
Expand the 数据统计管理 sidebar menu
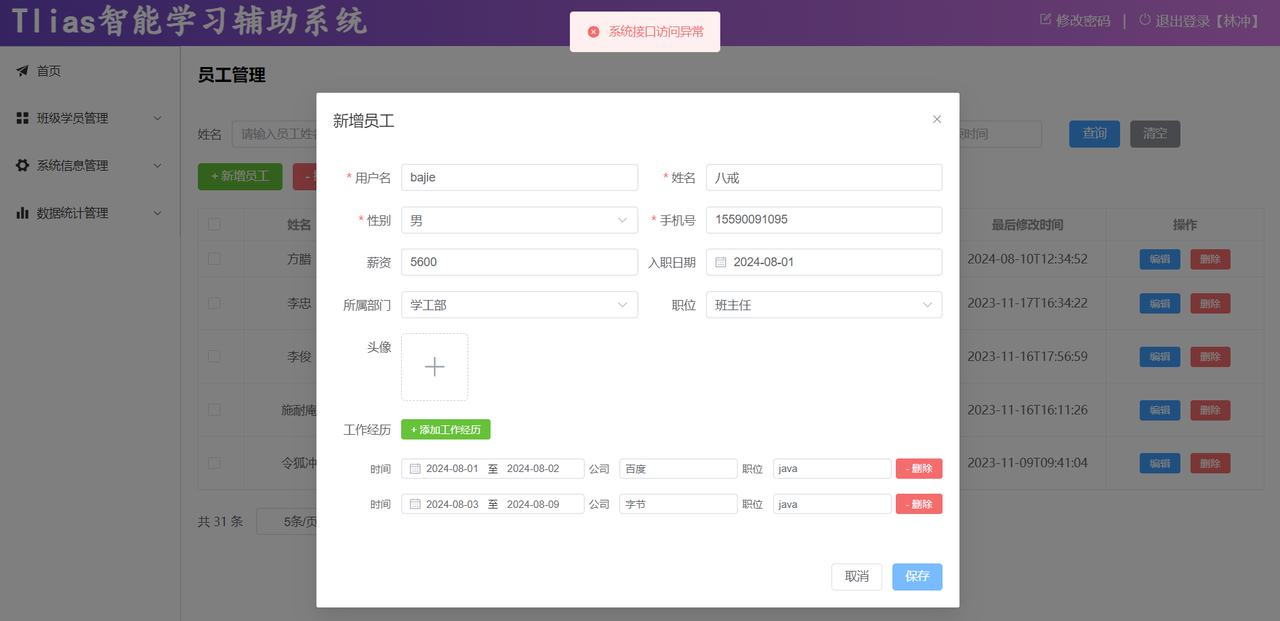point(157,213)
